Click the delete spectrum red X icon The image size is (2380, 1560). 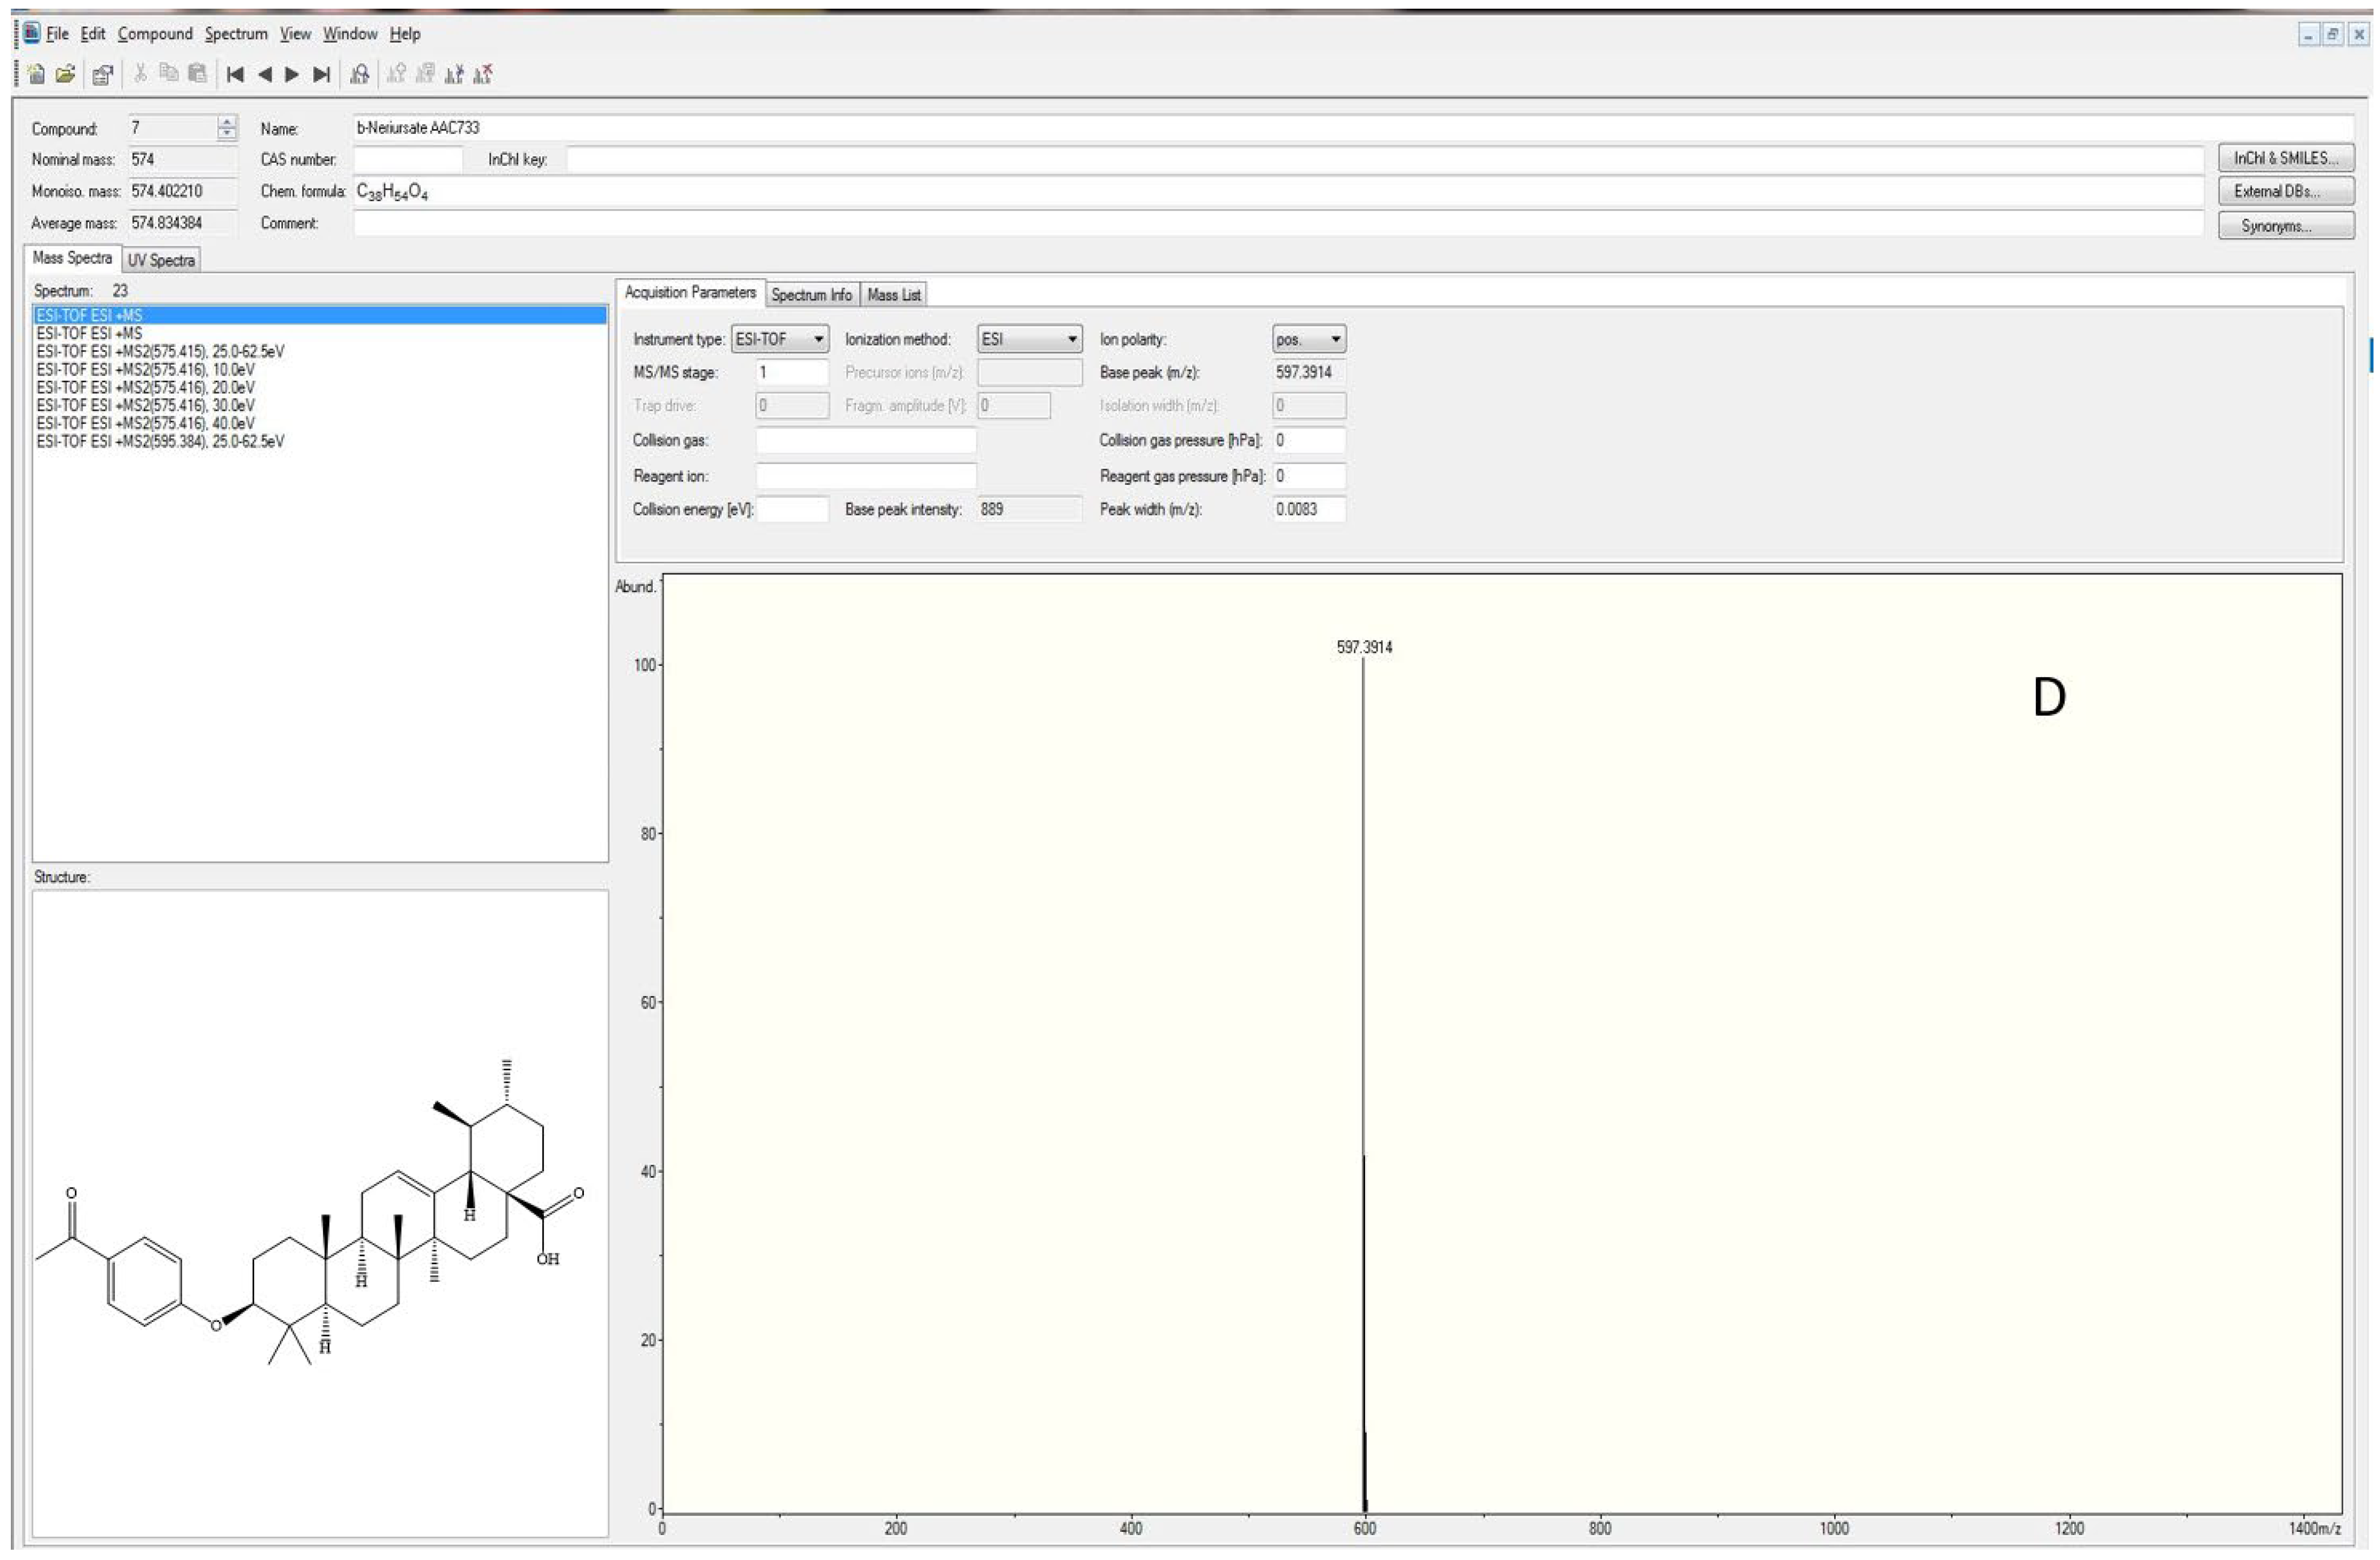pyautogui.click(x=484, y=74)
